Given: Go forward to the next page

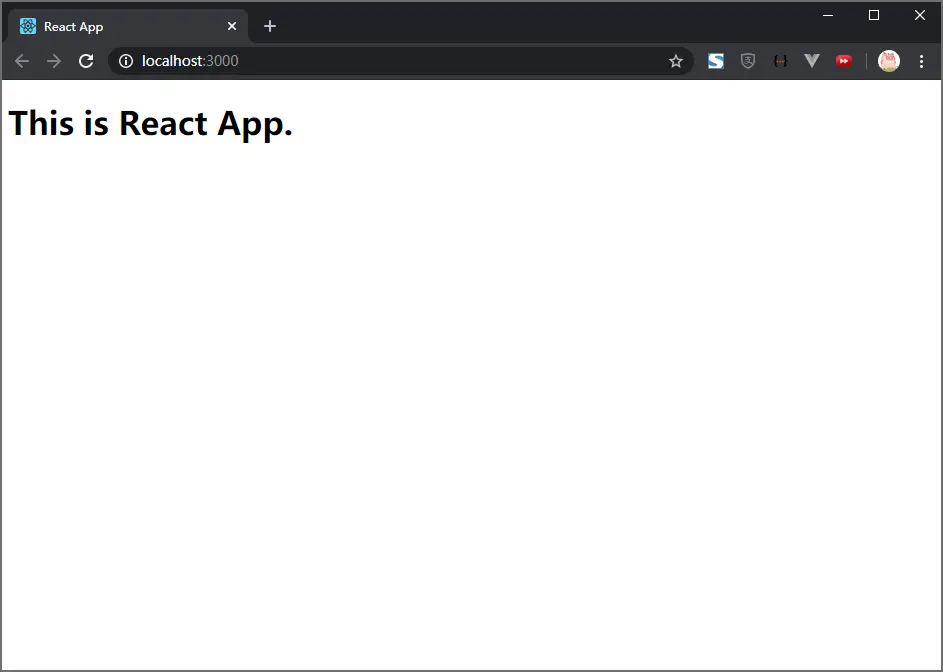Looking at the screenshot, I should [54, 61].
